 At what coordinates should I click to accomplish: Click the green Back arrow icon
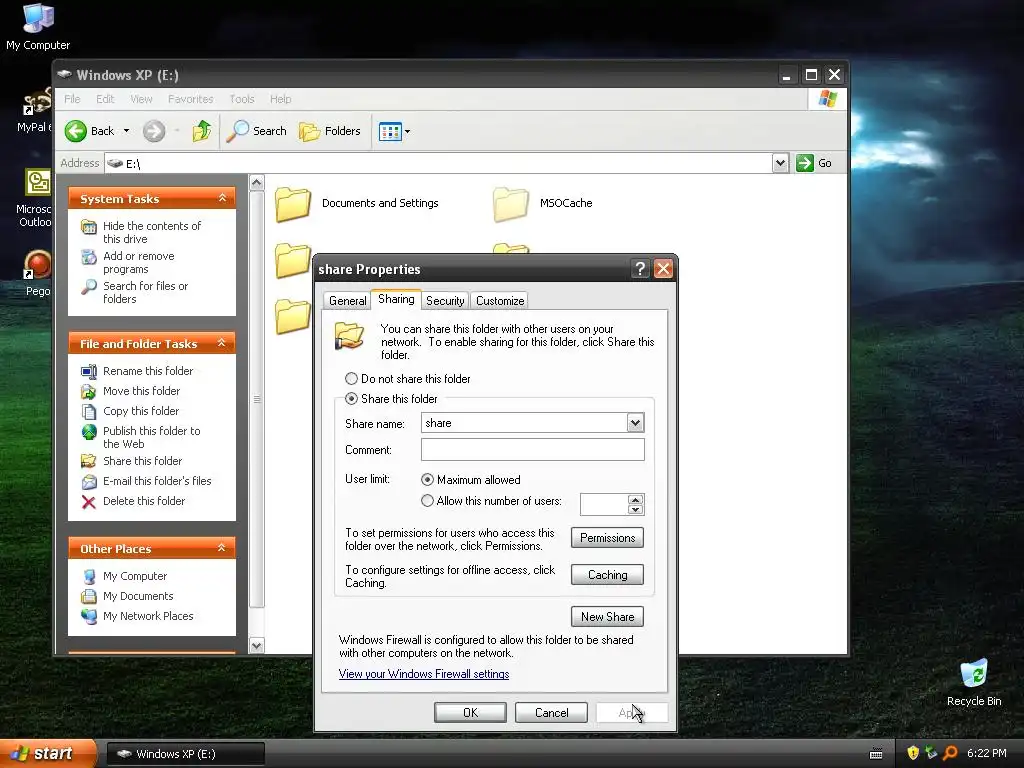(x=76, y=131)
